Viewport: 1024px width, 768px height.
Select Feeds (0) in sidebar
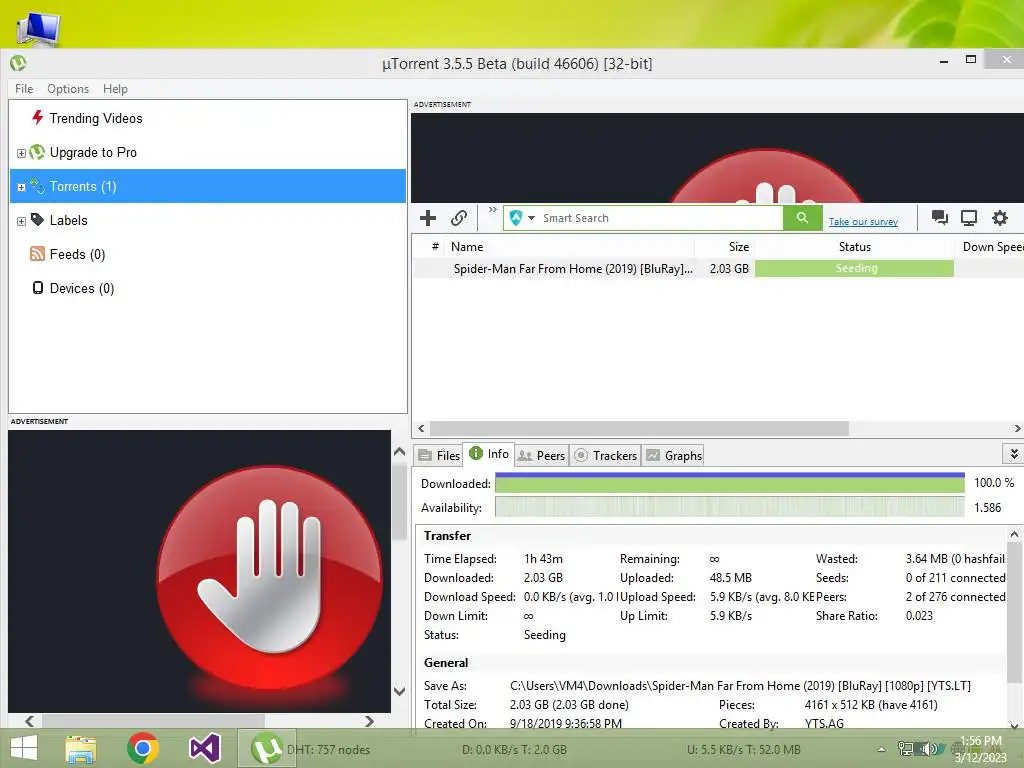point(77,254)
